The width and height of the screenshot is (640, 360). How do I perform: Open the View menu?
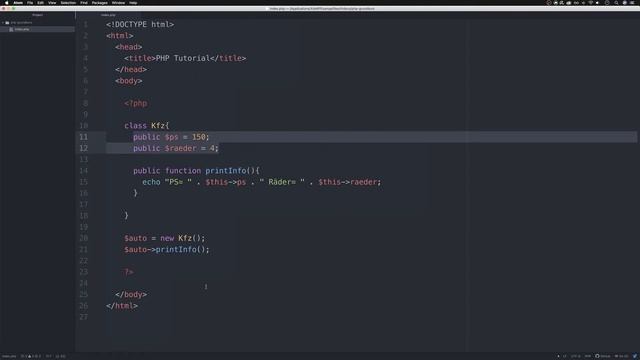click(x=52, y=2)
